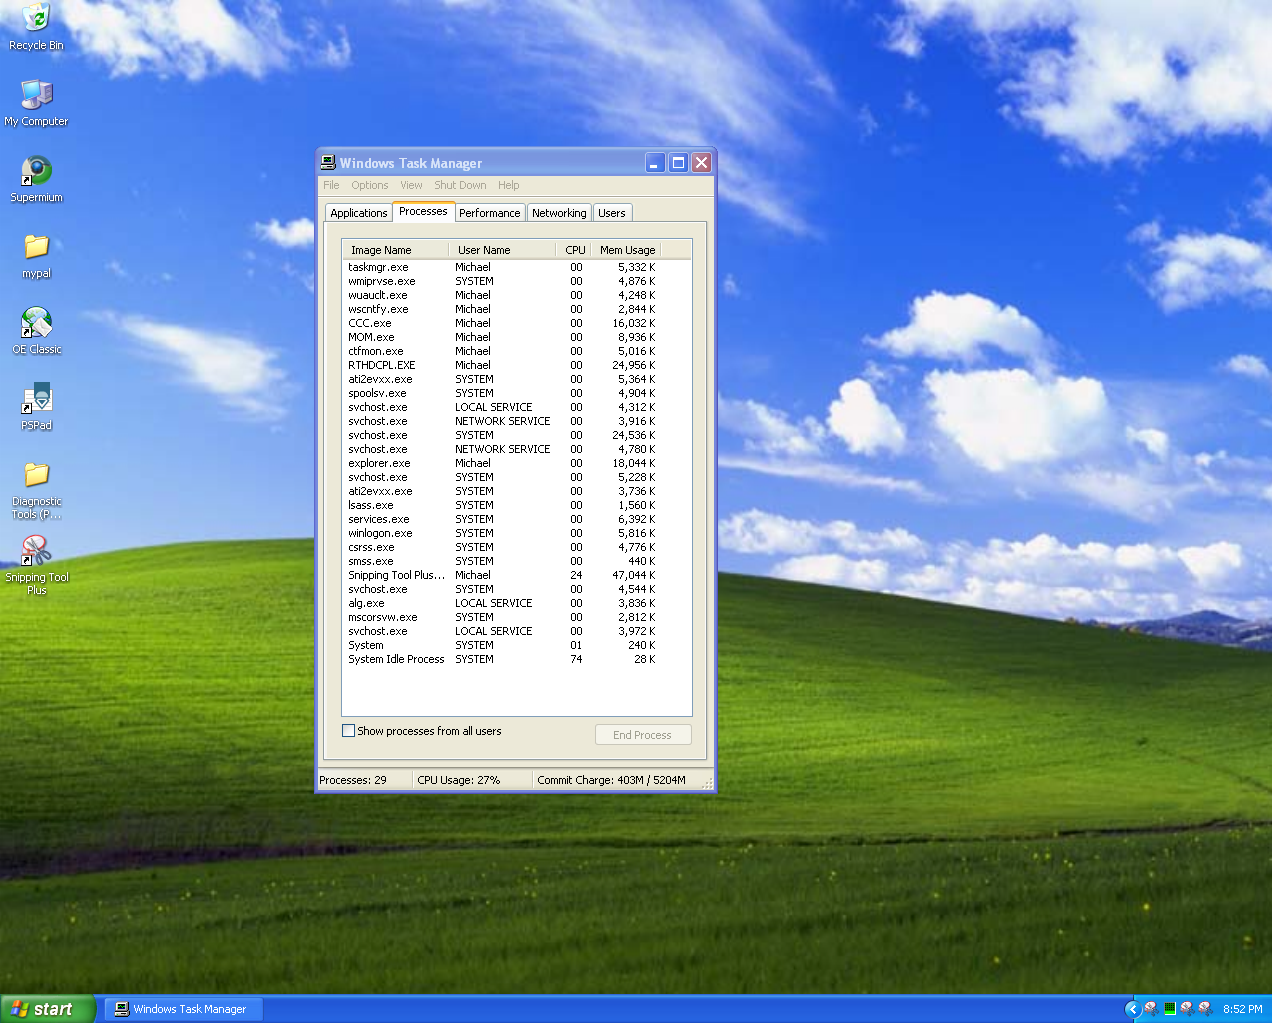The width and height of the screenshot is (1272, 1023).
Task: Switch to the Users tab
Action: coord(612,213)
